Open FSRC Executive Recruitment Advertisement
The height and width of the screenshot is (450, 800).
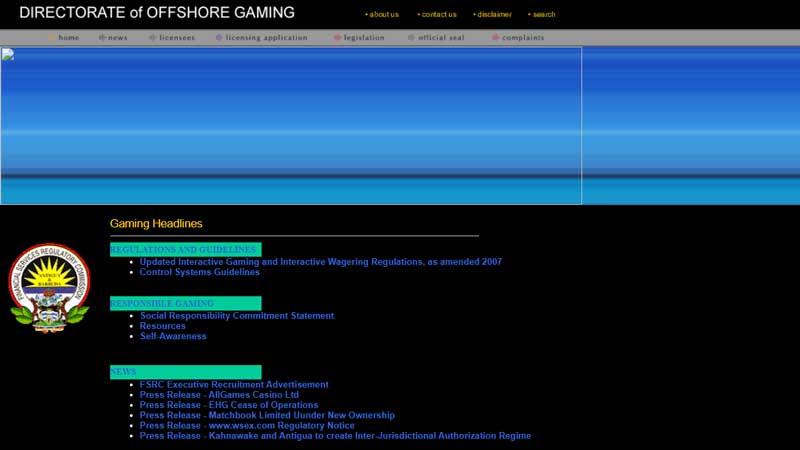[x=234, y=385]
